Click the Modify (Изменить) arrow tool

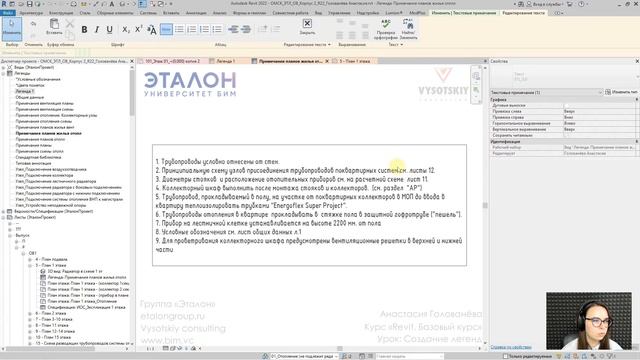tap(11, 29)
